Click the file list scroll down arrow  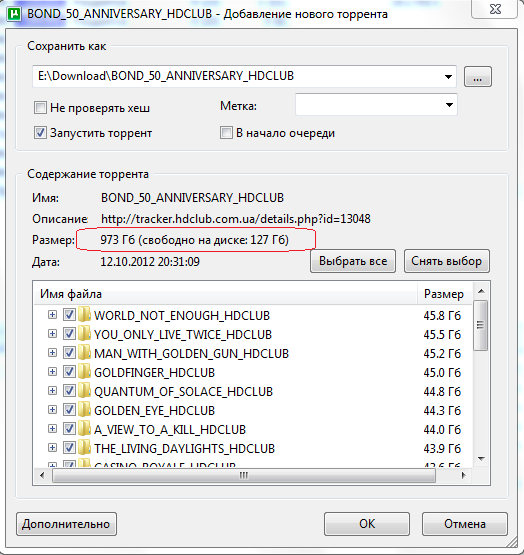[481, 458]
